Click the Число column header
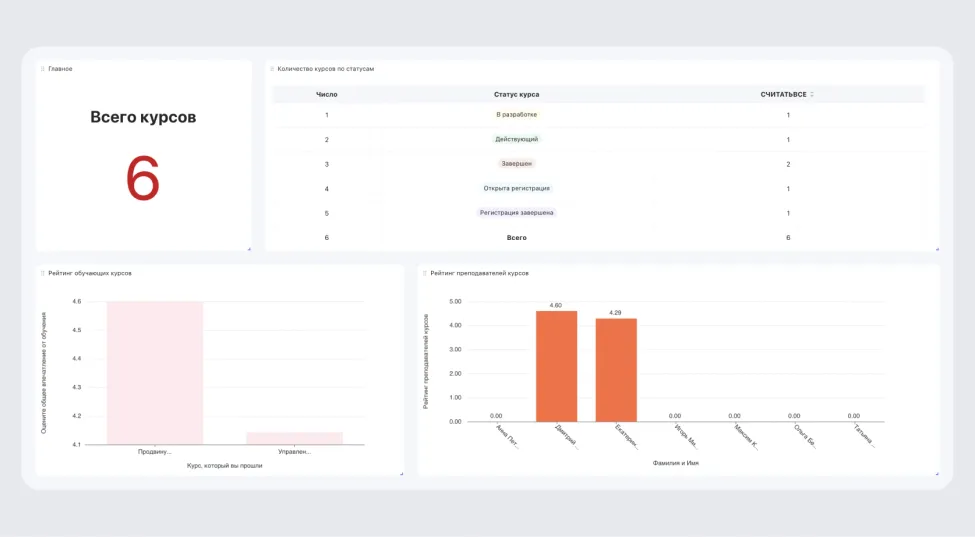 tap(326, 95)
